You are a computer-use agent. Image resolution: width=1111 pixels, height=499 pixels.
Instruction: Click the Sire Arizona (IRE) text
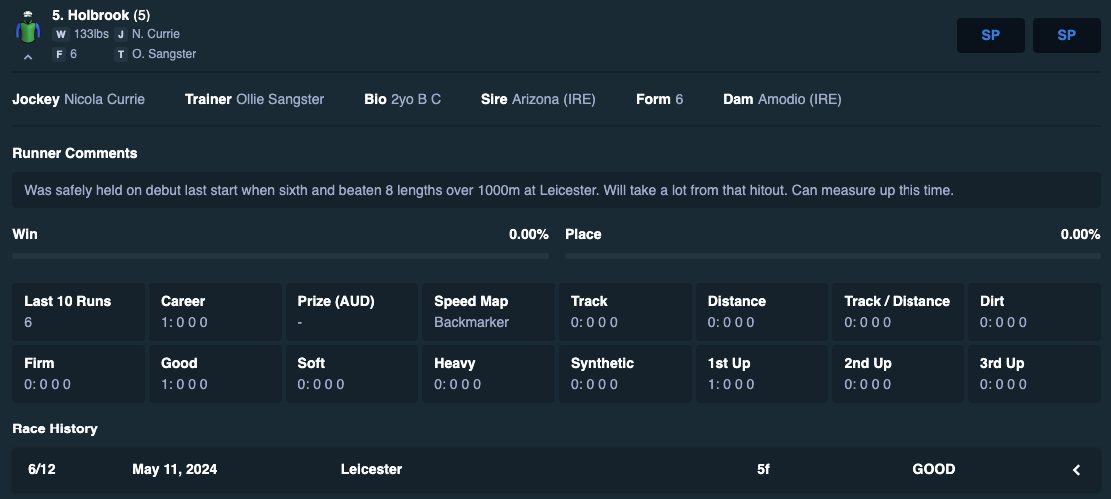pyautogui.click(x=538, y=99)
